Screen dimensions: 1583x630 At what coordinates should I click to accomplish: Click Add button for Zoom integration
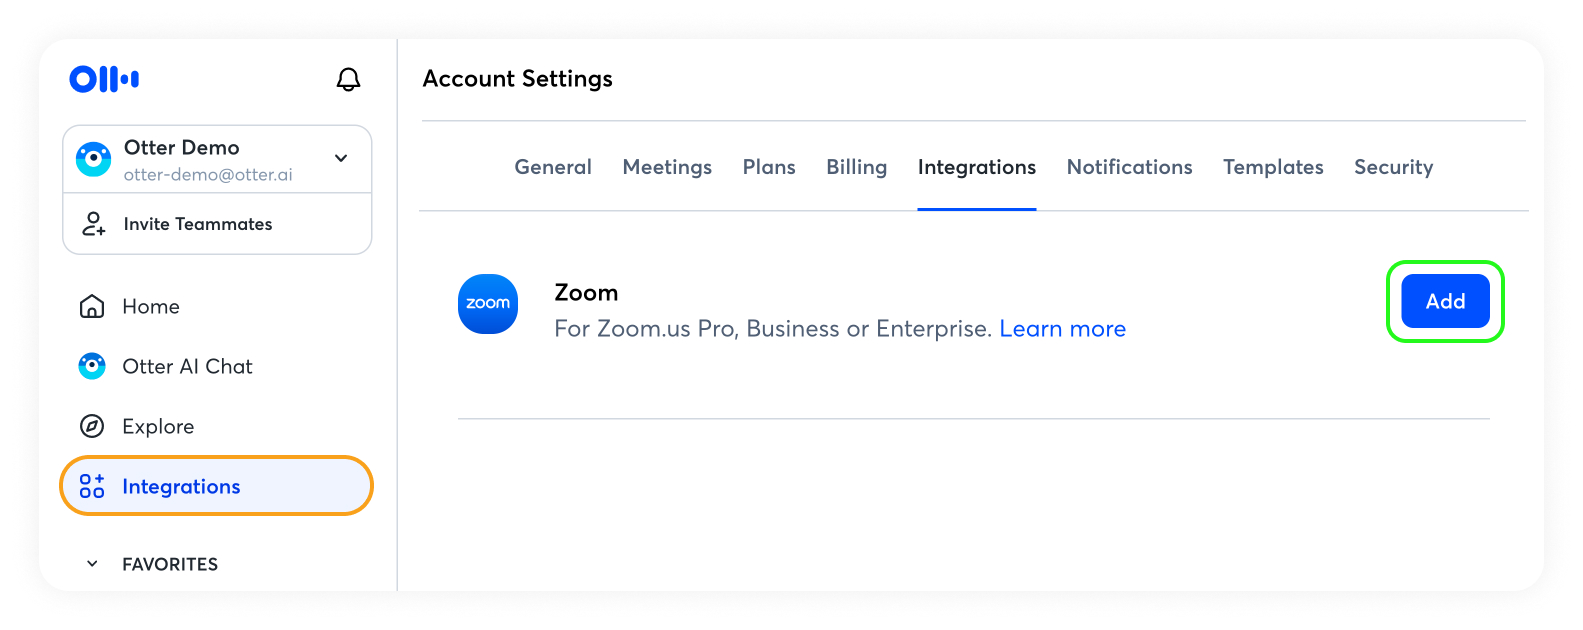(x=1445, y=301)
